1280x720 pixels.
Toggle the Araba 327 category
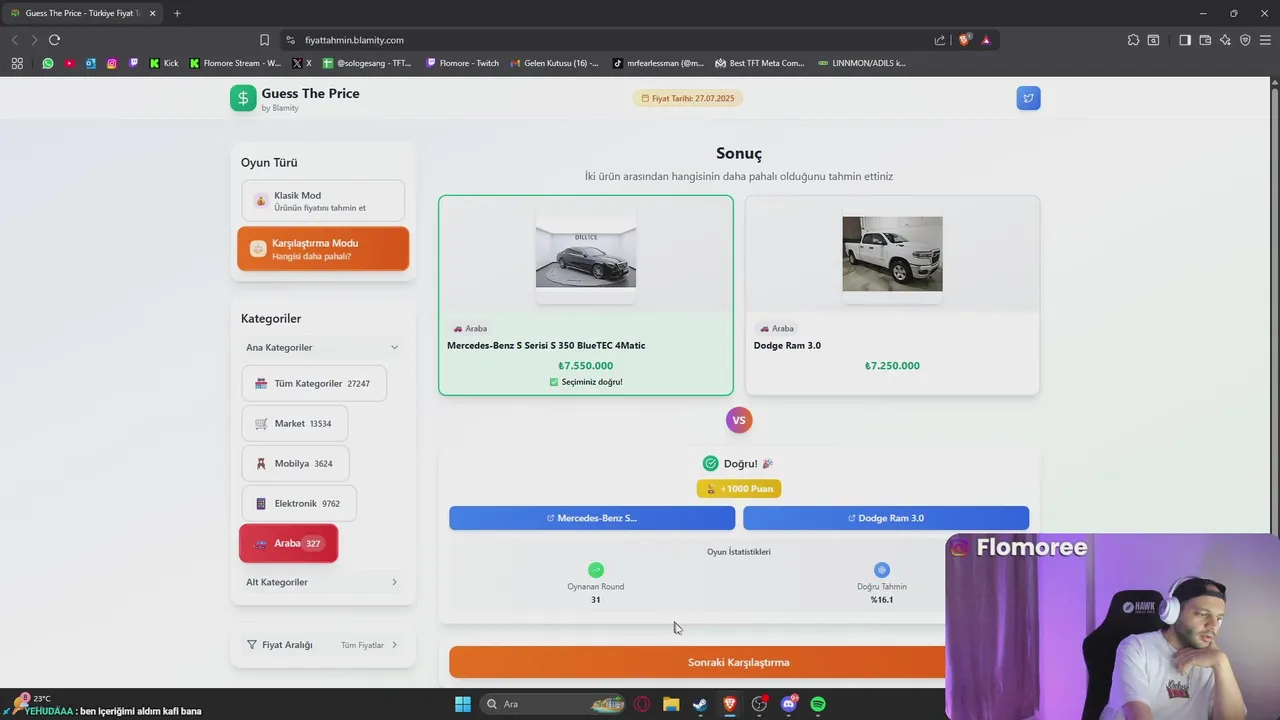pyautogui.click(x=288, y=543)
